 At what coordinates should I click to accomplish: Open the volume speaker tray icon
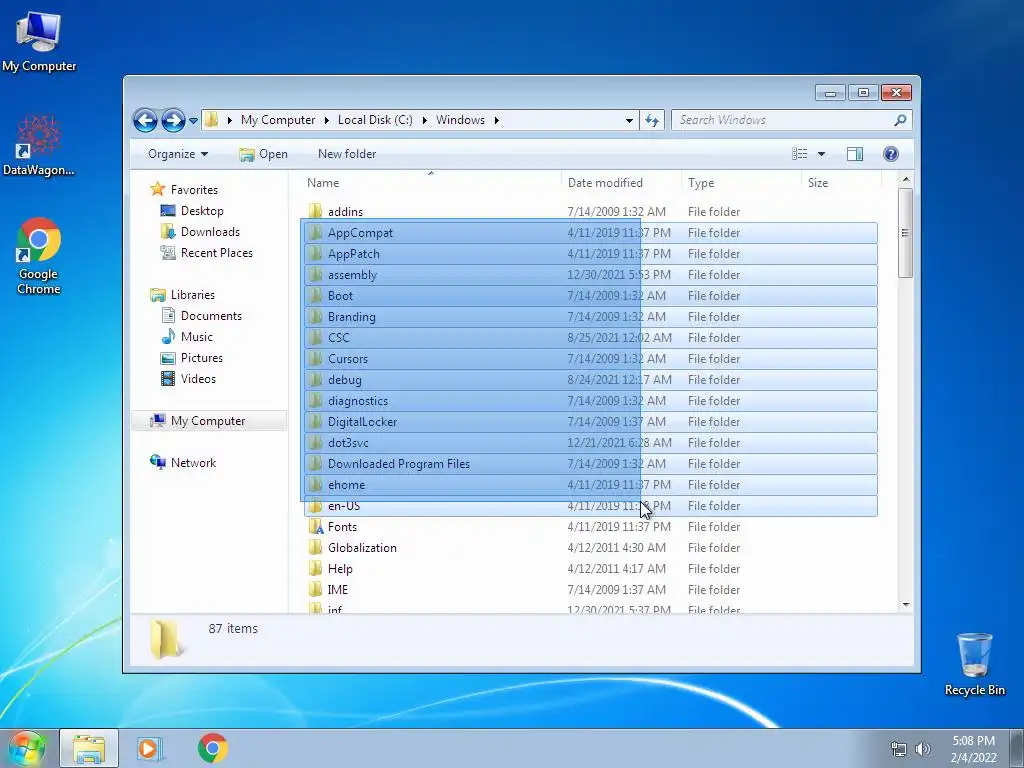(922, 749)
